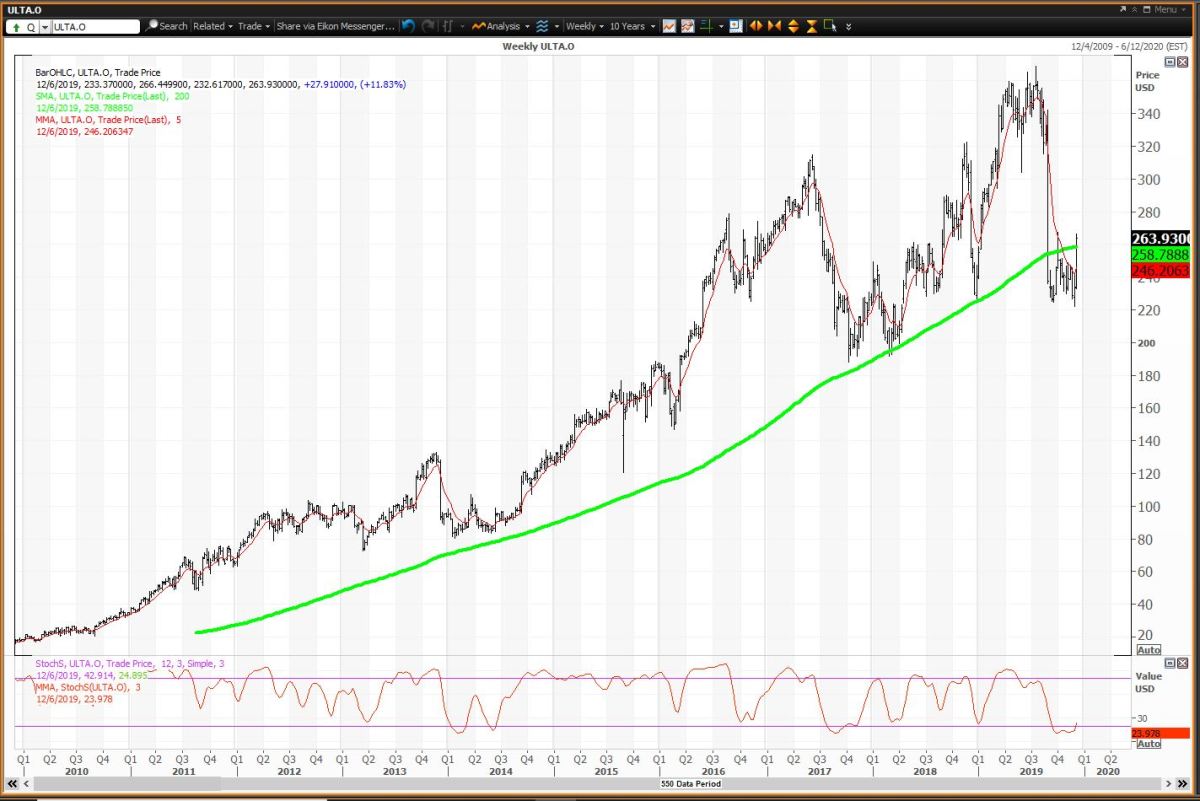Click the MMA 5 legend text

(108, 120)
